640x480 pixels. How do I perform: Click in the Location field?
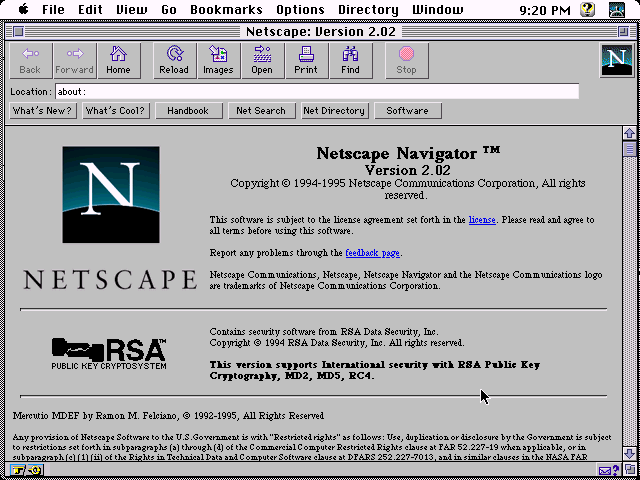pyautogui.click(x=317, y=91)
